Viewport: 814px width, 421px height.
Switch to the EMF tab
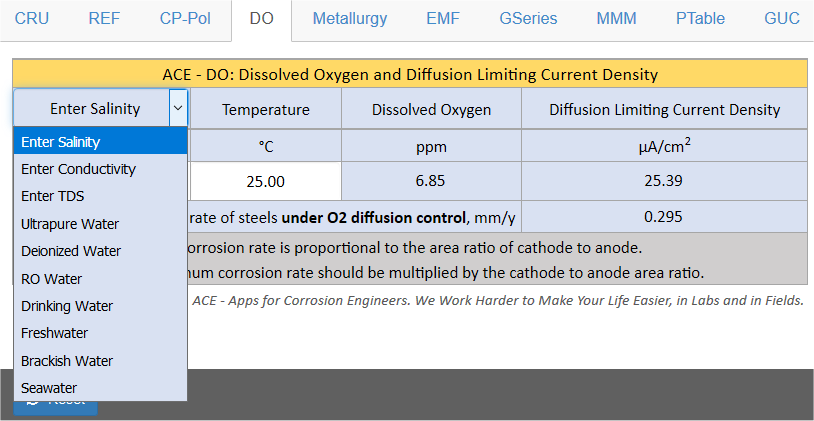(443, 19)
